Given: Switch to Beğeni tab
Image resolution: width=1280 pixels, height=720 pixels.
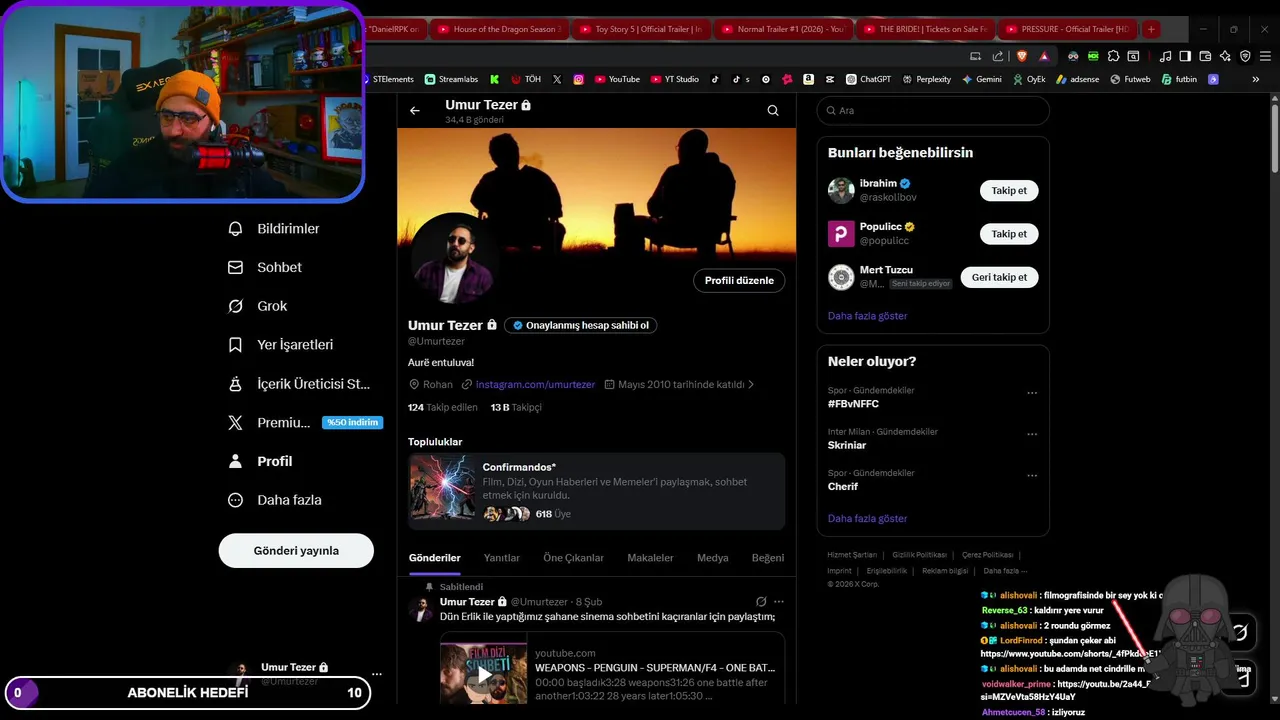Looking at the screenshot, I should coord(768,558).
